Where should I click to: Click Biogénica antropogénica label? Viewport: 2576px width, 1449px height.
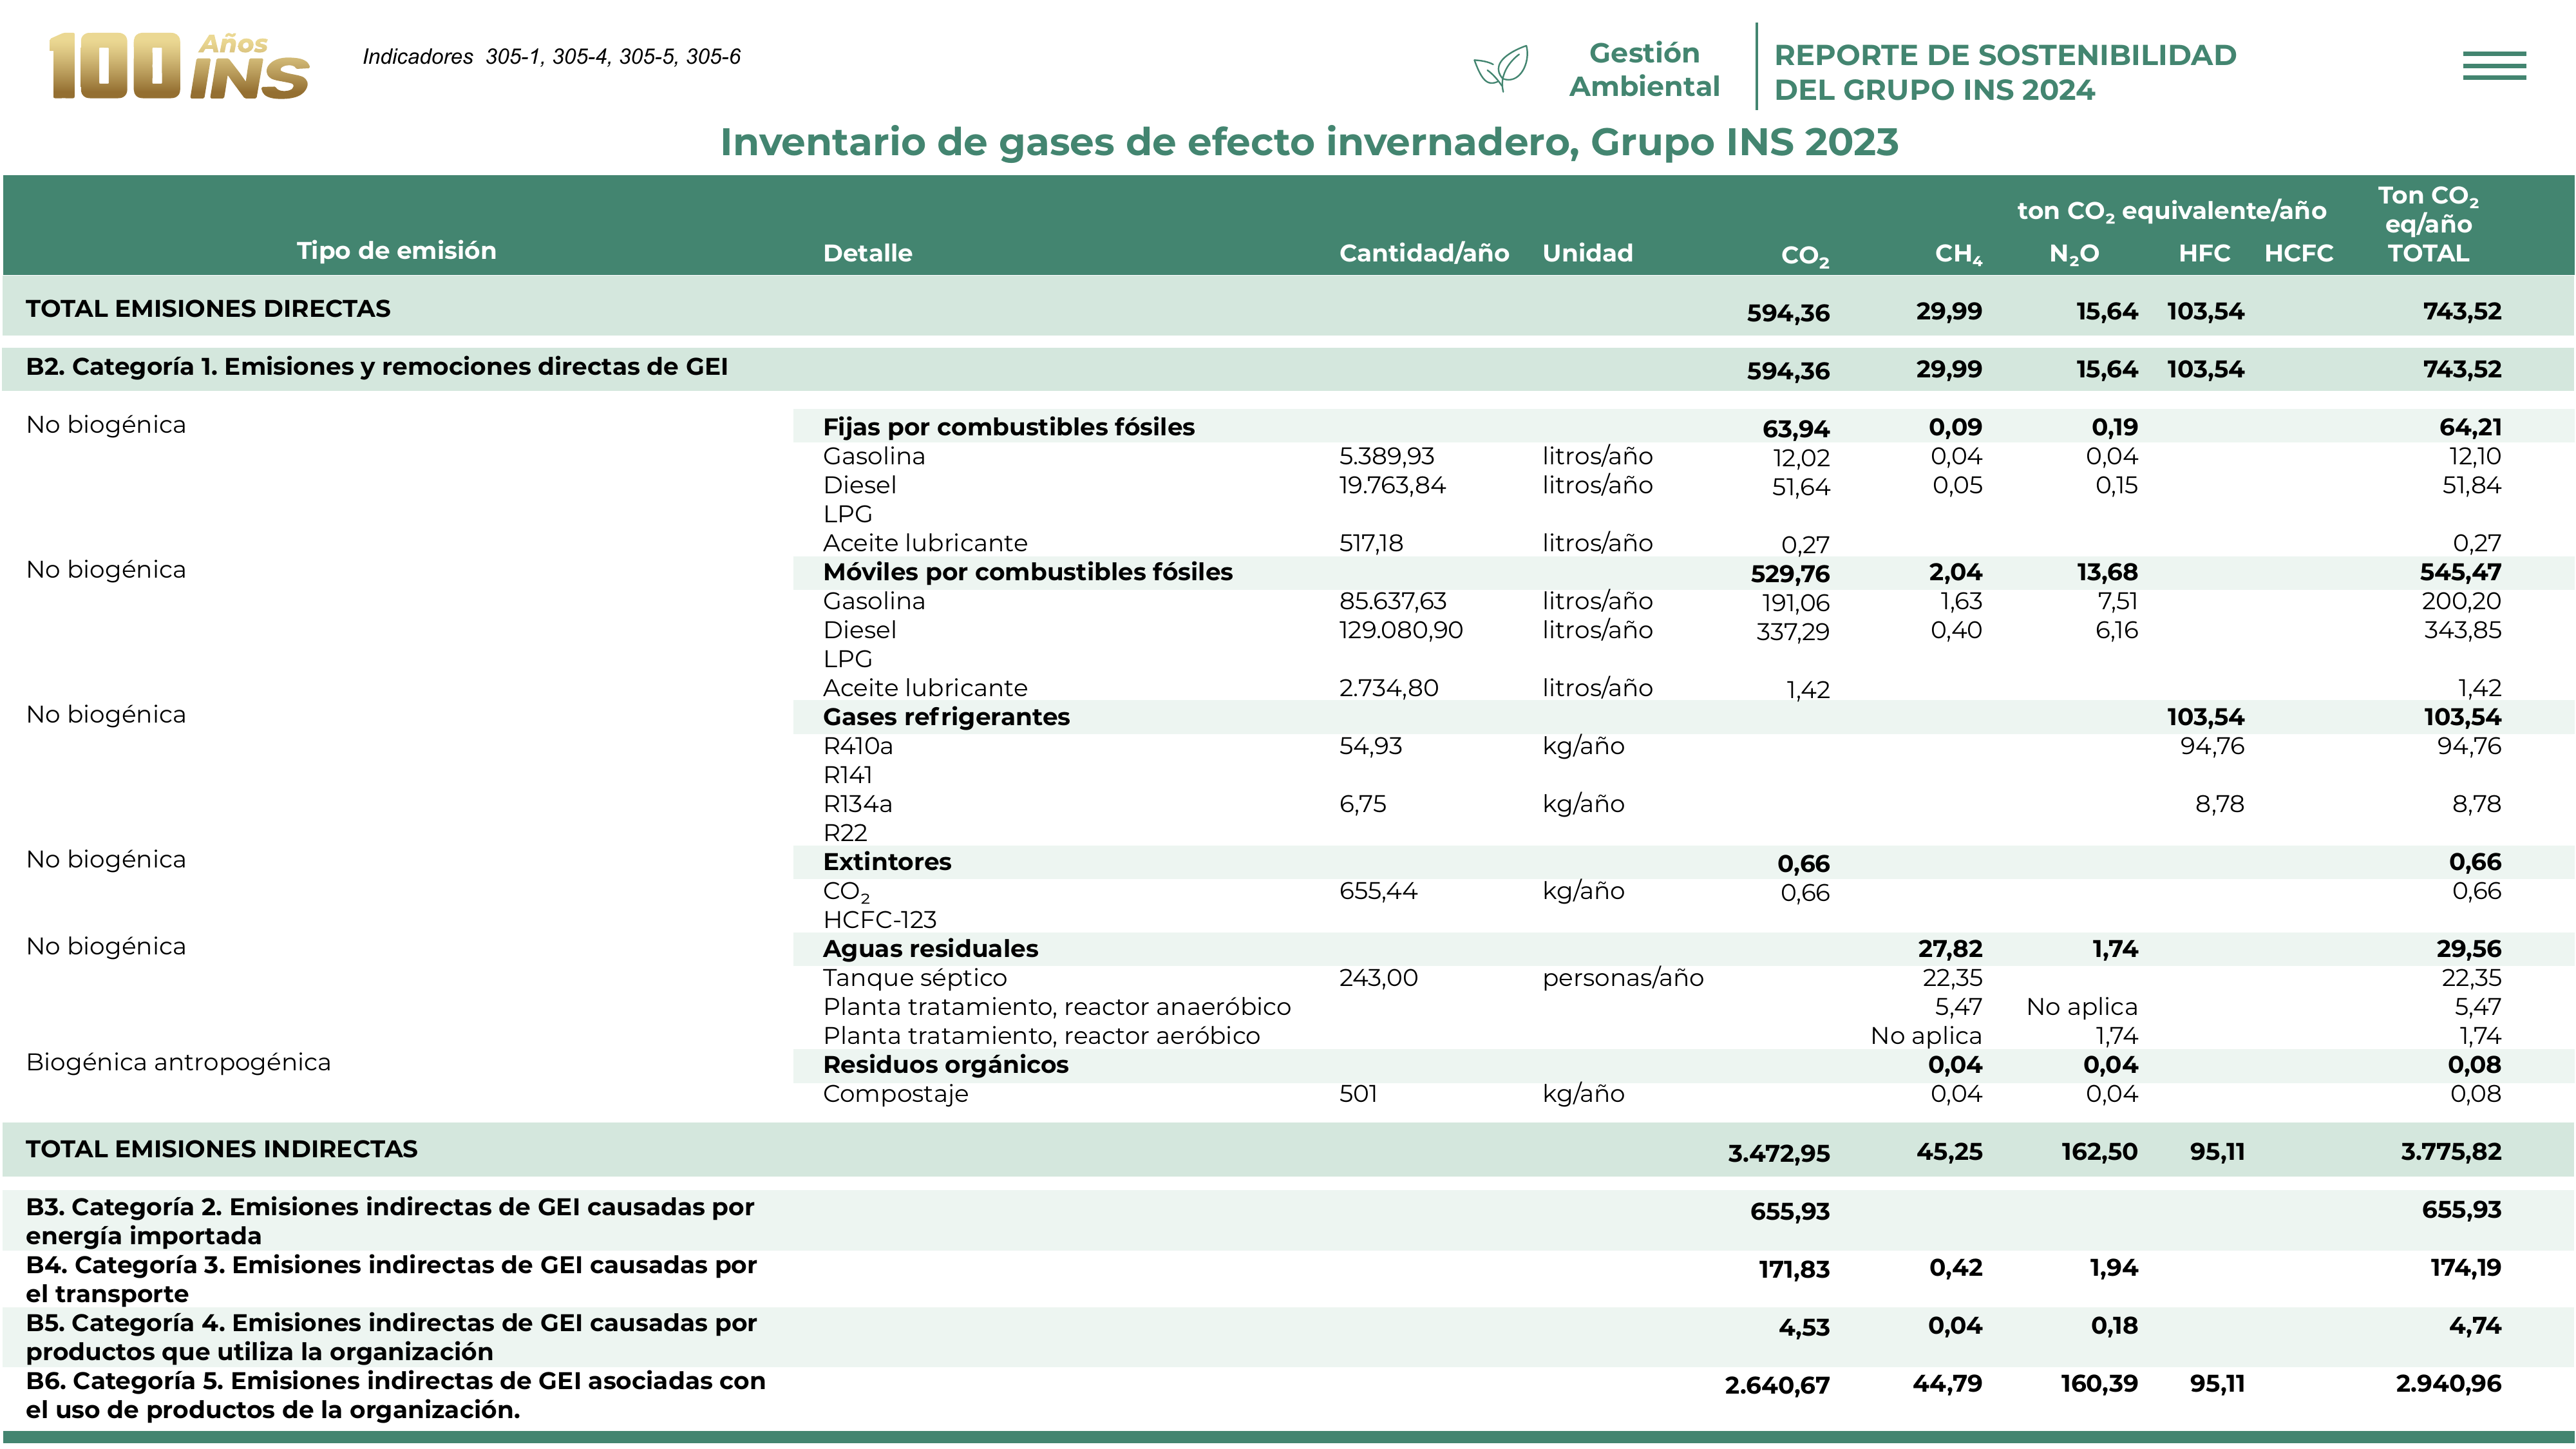pyautogui.click(x=178, y=1063)
